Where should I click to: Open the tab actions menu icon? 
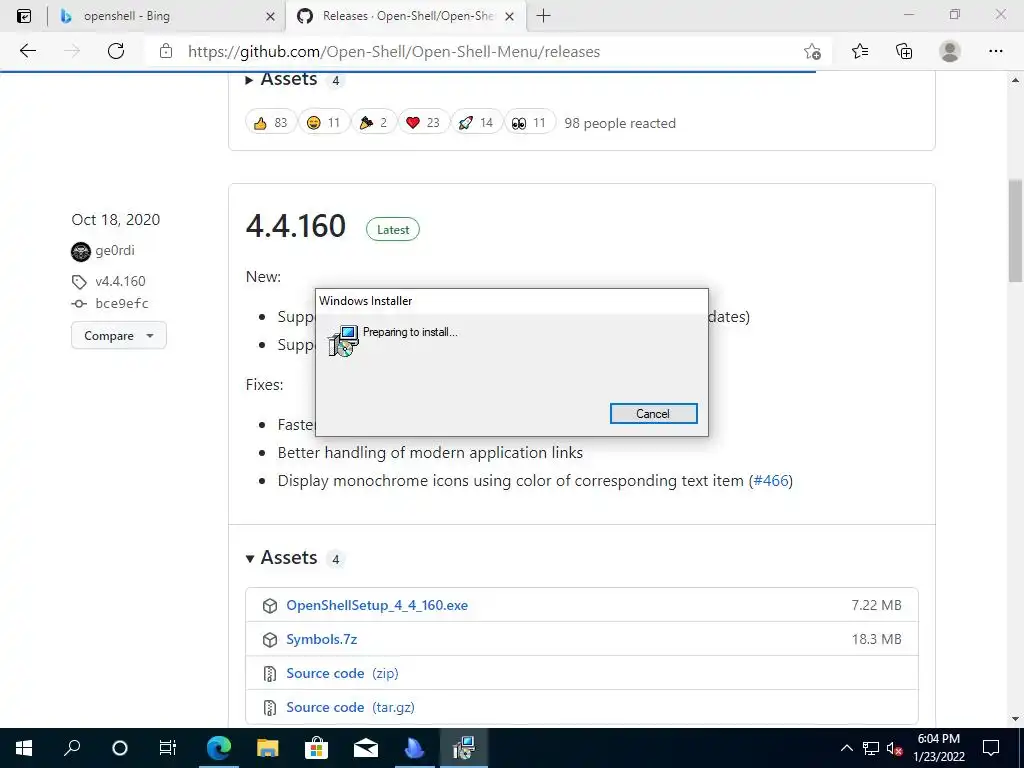click(24, 16)
